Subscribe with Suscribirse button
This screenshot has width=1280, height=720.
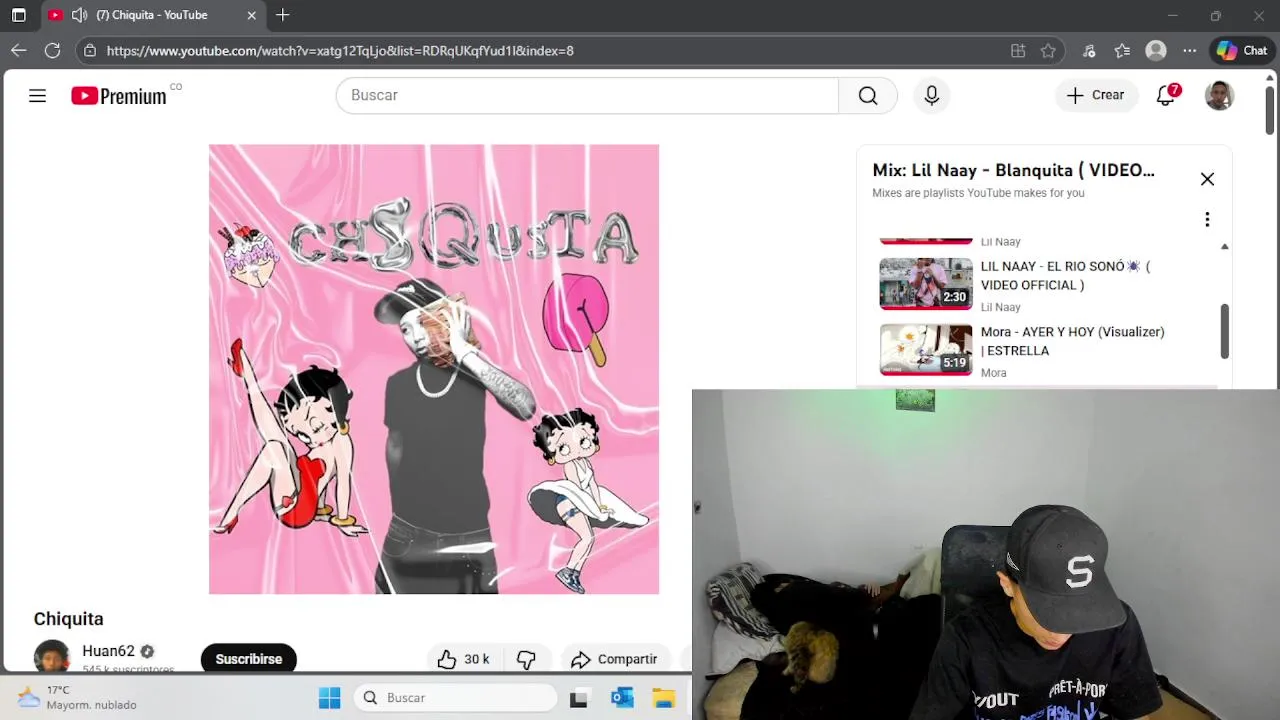(249, 659)
